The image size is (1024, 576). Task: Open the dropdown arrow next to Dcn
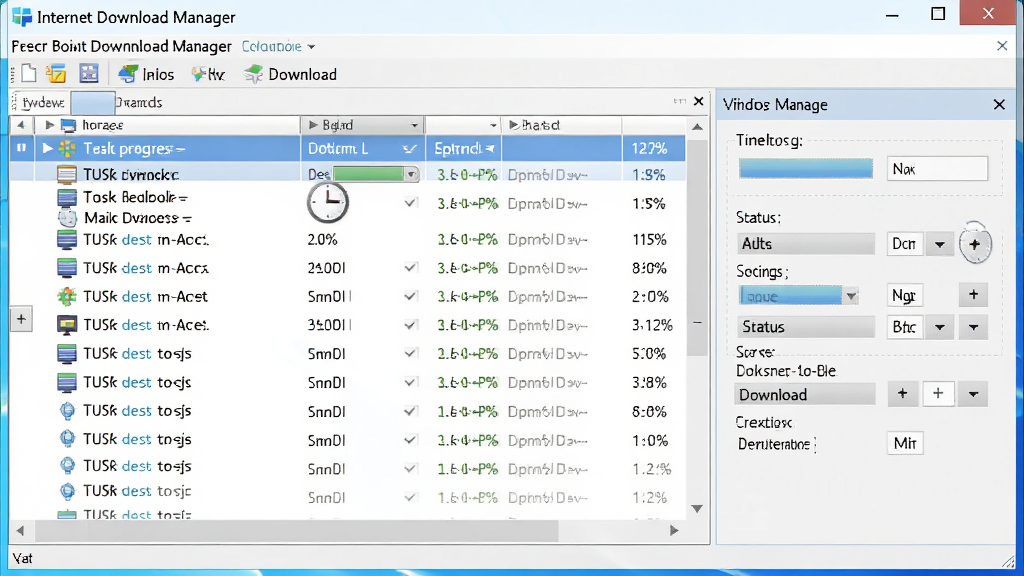(x=940, y=244)
